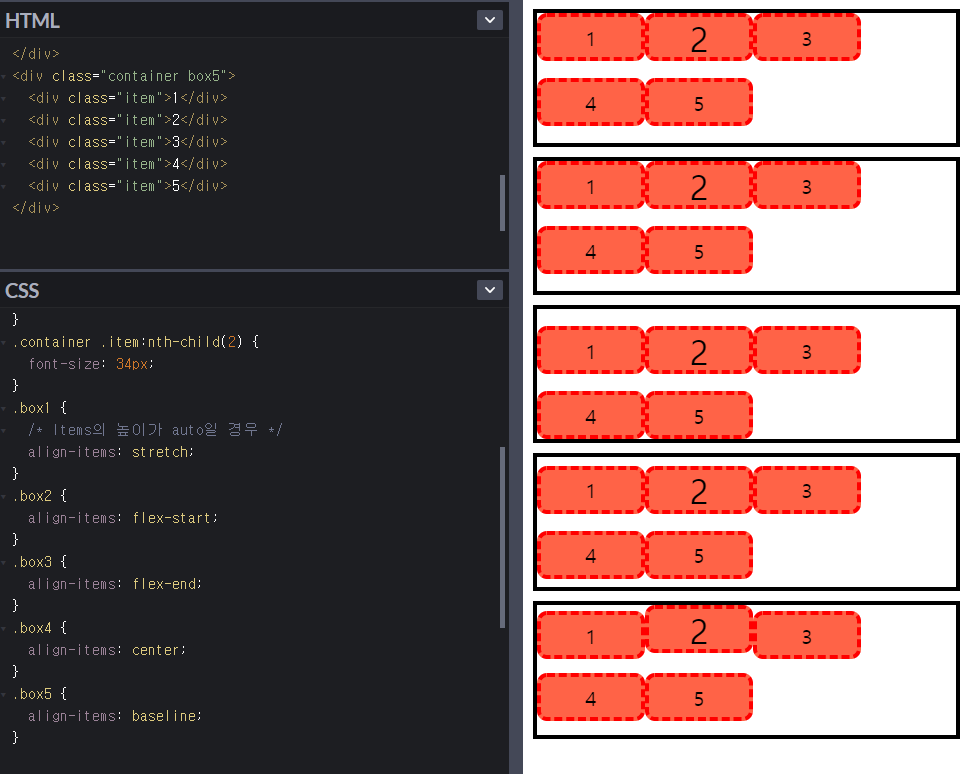Click item 5 in the fourth preview container
The width and height of the screenshot is (965, 774).
(x=699, y=555)
